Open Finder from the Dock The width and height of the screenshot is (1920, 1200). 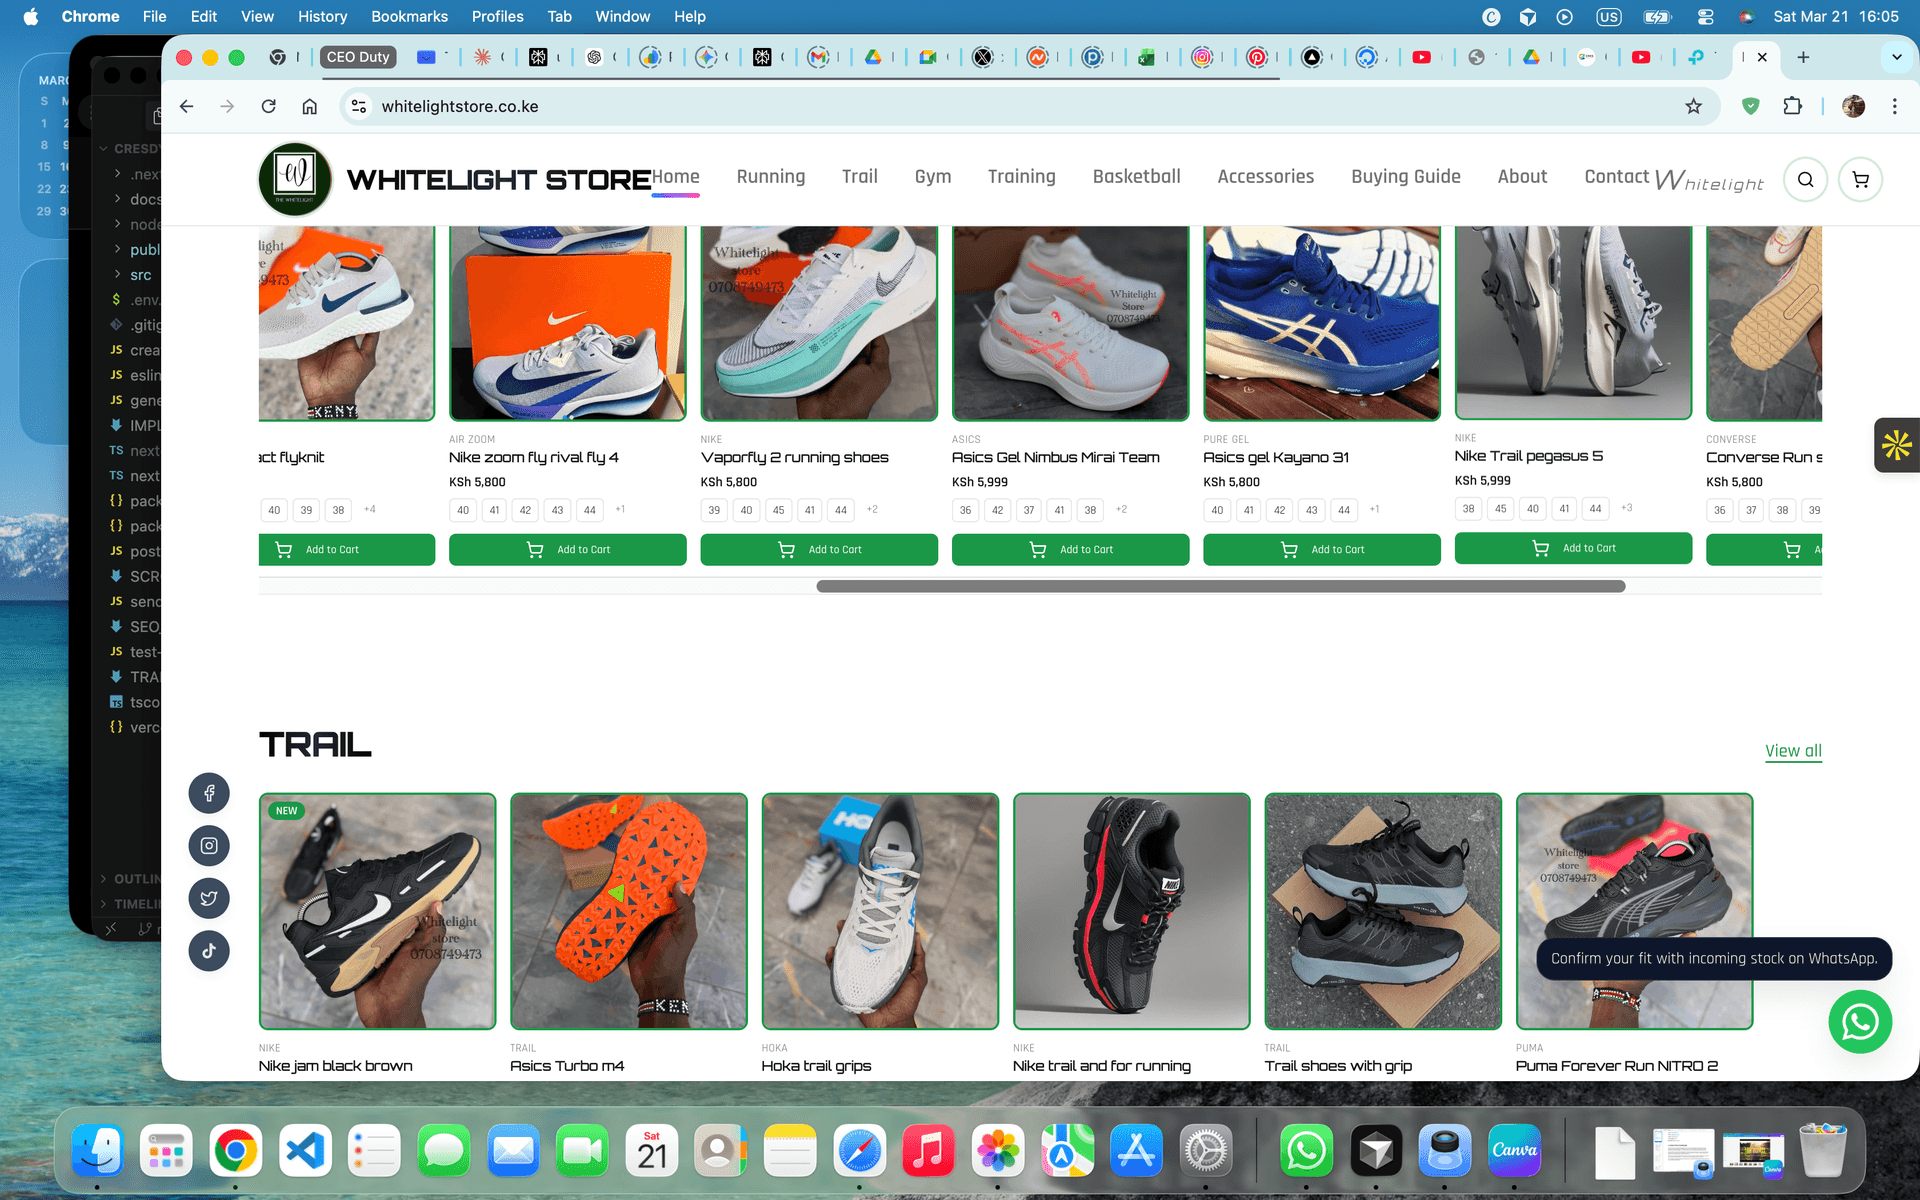[97, 1151]
